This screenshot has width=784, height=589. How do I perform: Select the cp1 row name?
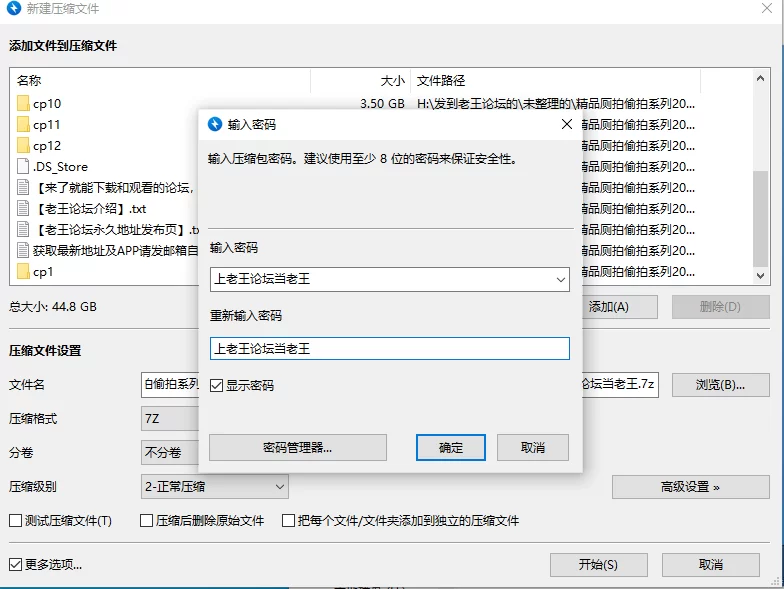[43, 272]
